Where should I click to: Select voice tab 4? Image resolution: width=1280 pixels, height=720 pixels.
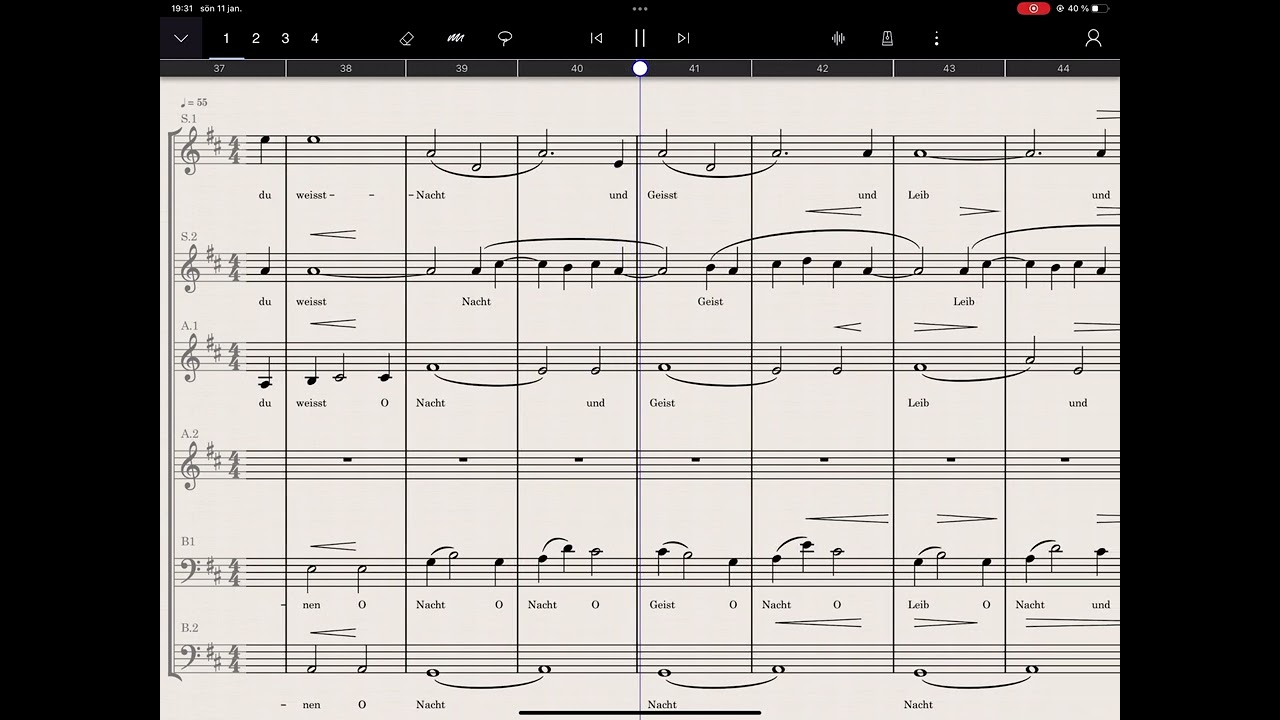pos(314,38)
